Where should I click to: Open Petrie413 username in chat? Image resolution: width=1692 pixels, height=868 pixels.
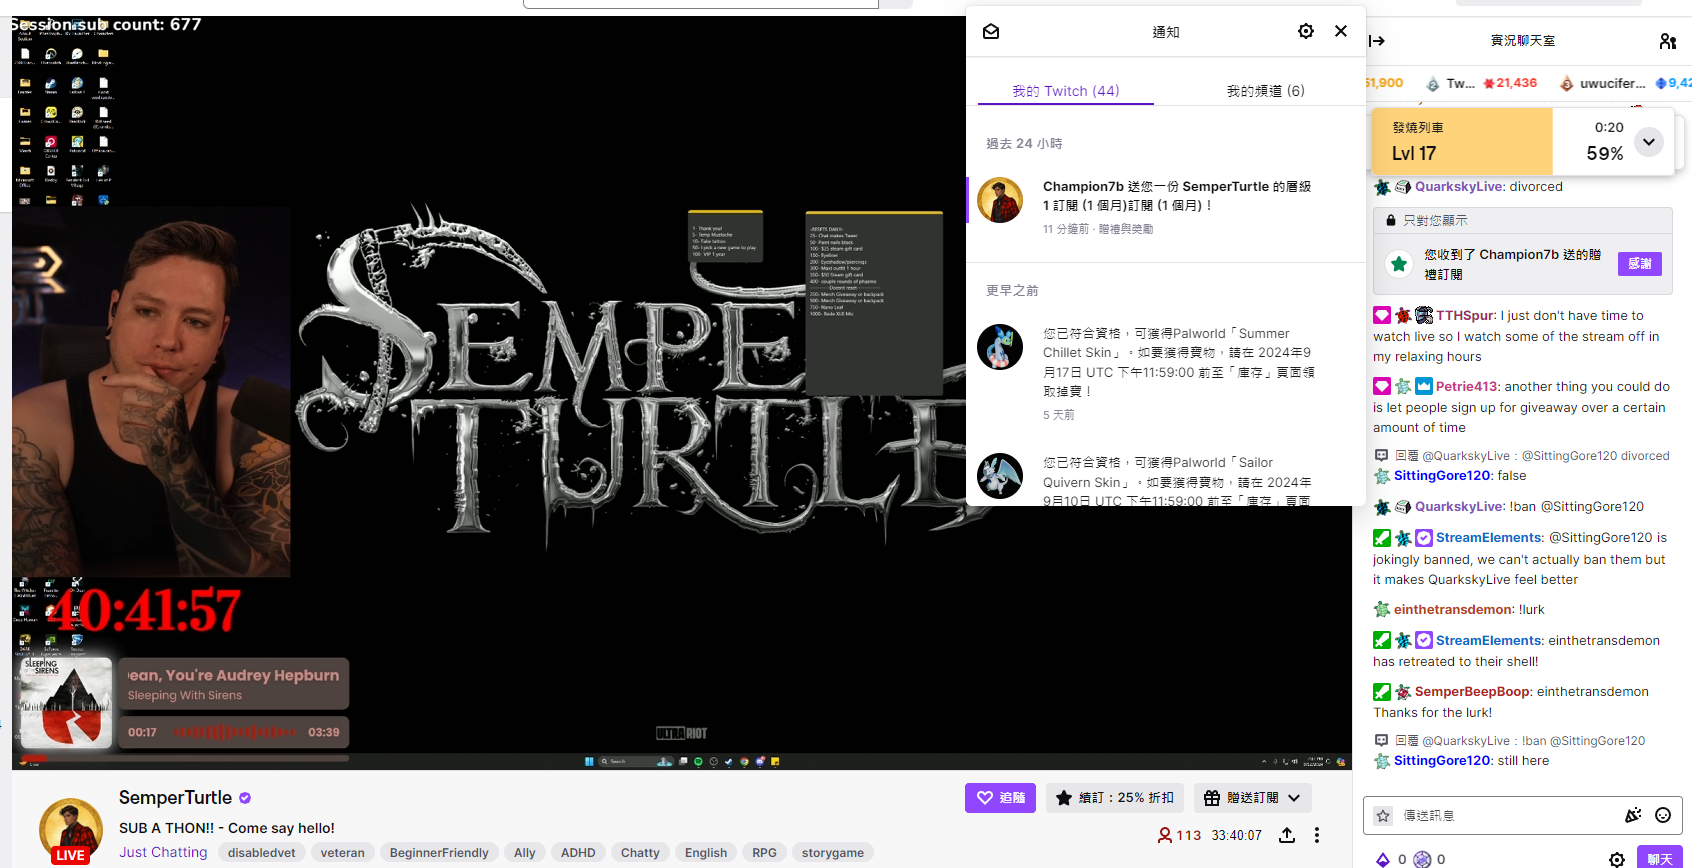pos(1467,387)
